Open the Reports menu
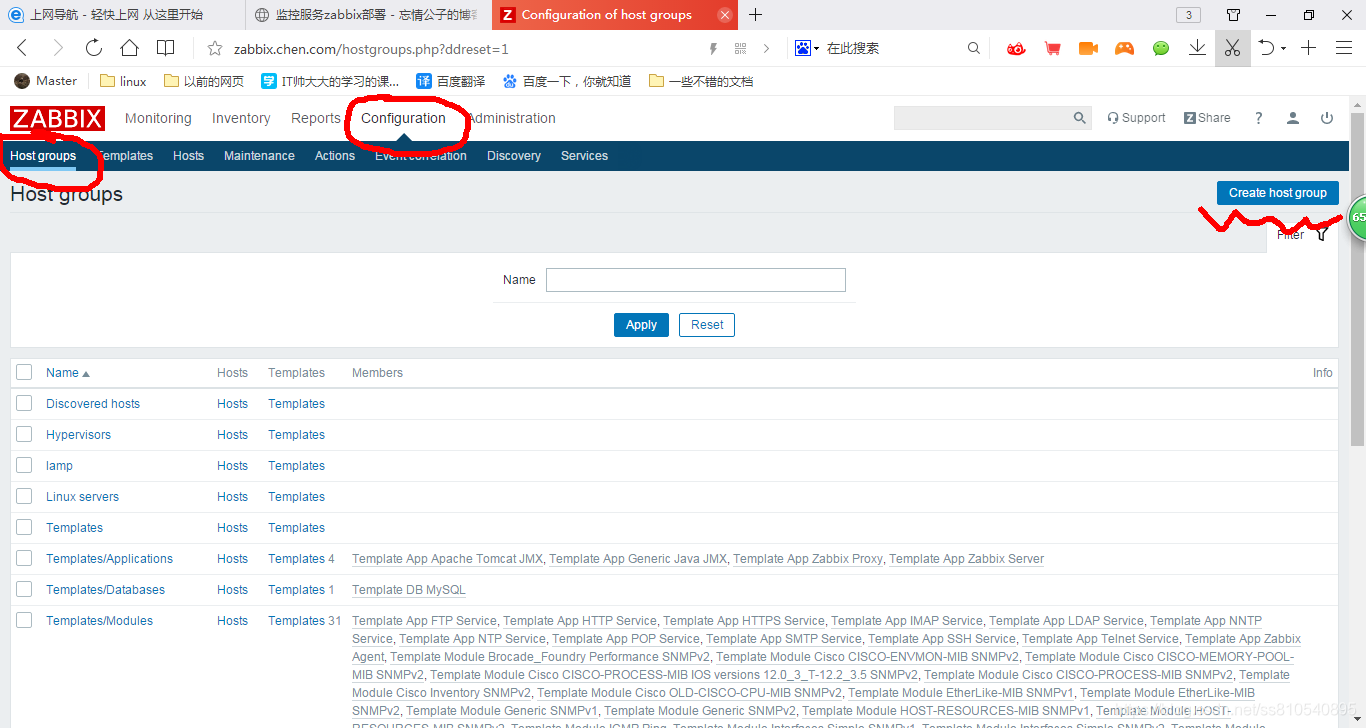Image resolution: width=1366 pixels, height=728 pixels. tap(316, 118)
